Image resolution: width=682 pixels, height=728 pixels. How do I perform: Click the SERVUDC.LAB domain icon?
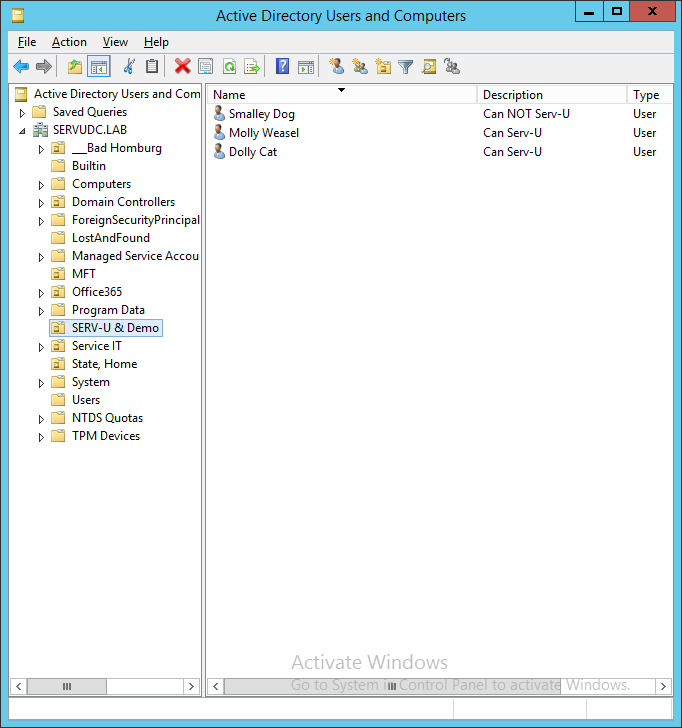[x=40, y=130]
